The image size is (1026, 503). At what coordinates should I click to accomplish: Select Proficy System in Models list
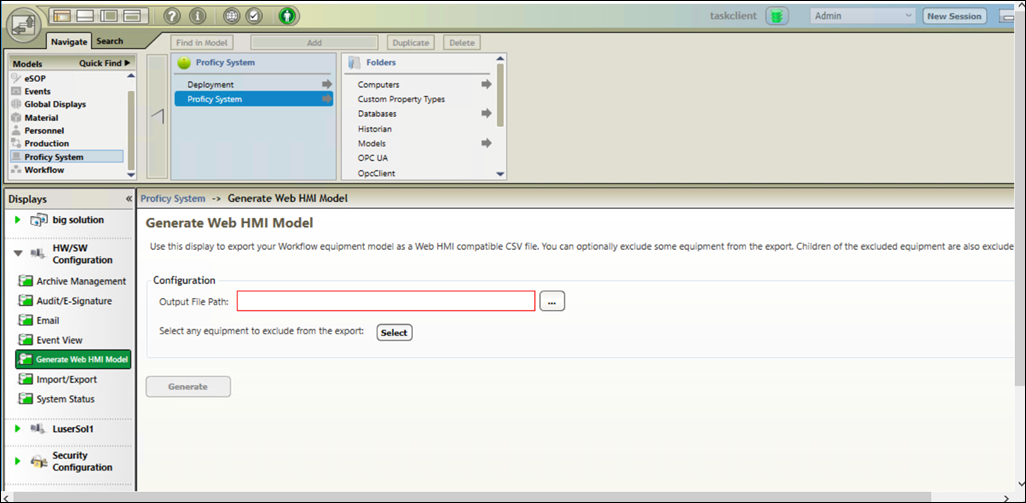point(66,157)
